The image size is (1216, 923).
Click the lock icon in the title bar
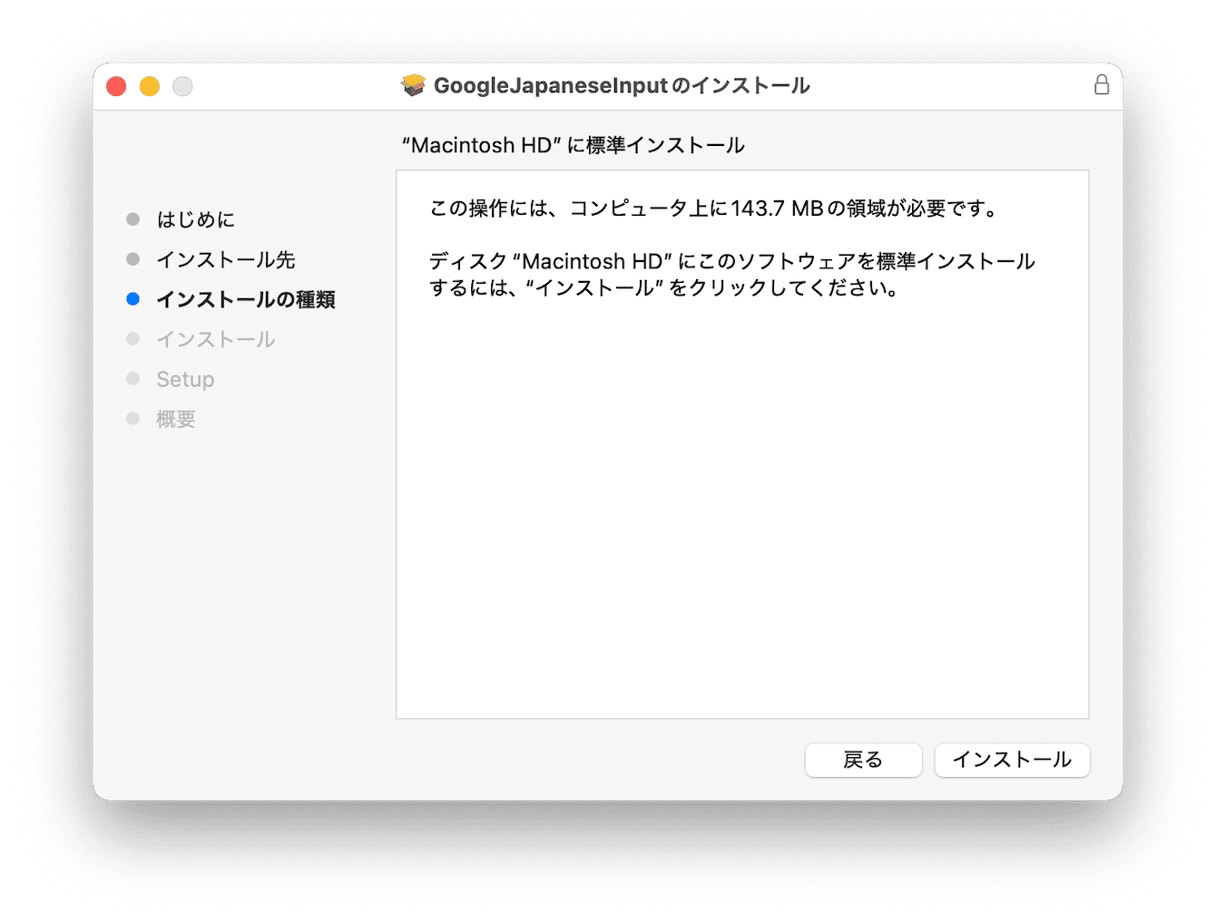pos(1102,85)
